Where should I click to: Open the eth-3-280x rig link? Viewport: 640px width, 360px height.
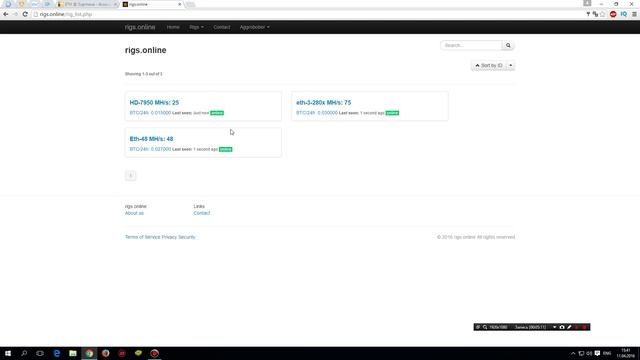click(x=323, y=102)
